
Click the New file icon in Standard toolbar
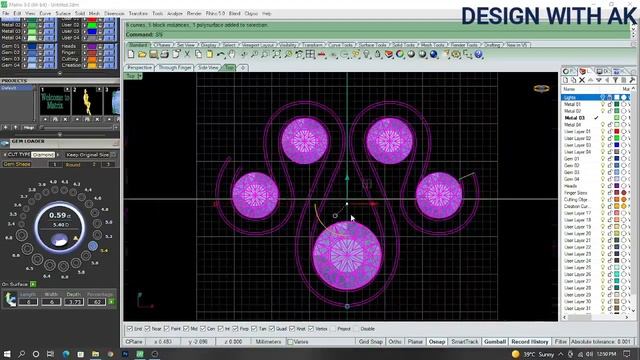(x=131, y=54)
